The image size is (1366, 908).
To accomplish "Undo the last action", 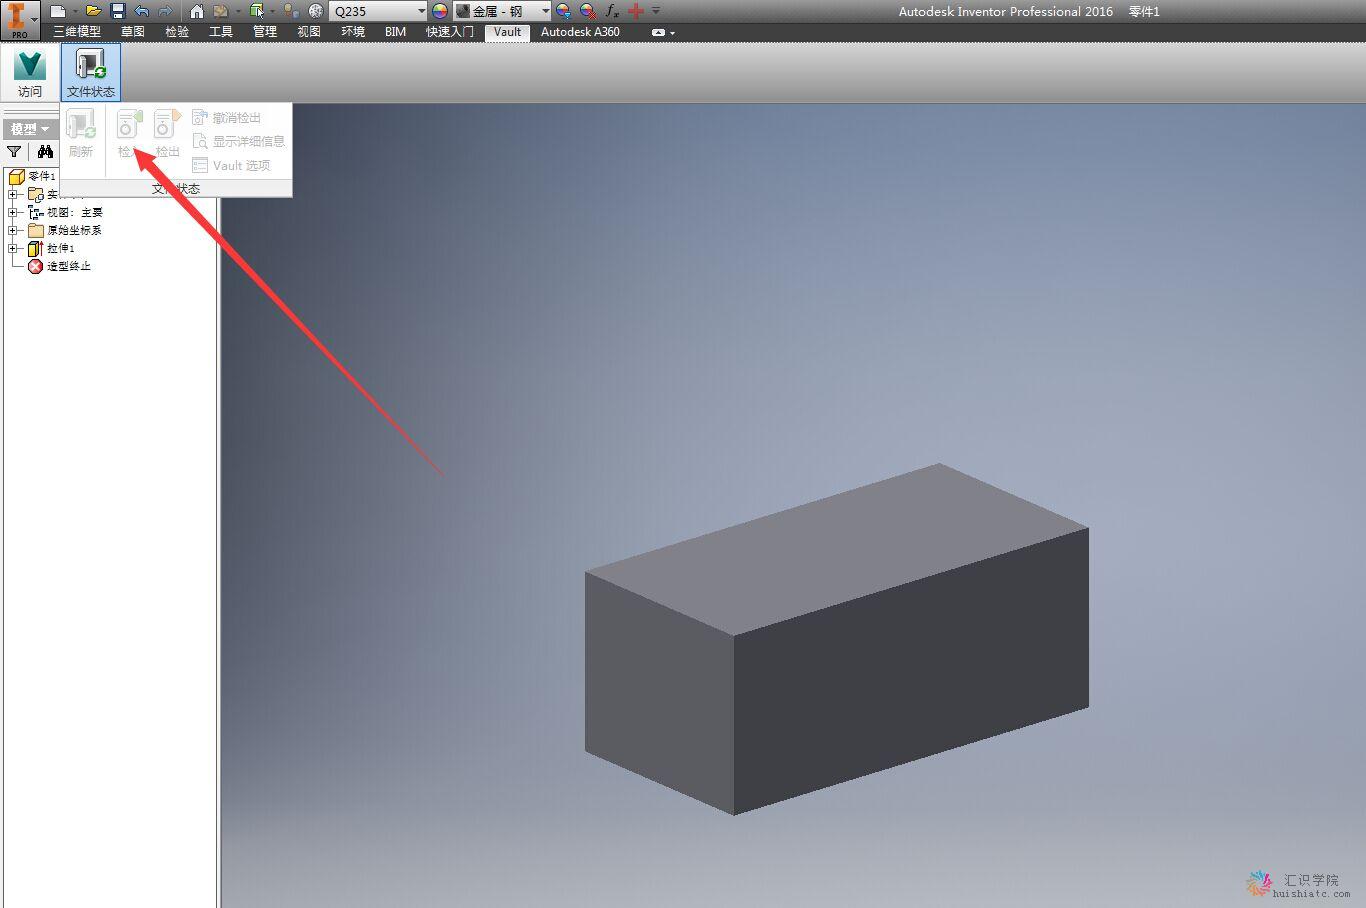I will pyautogui.click(x=142, y=11).
